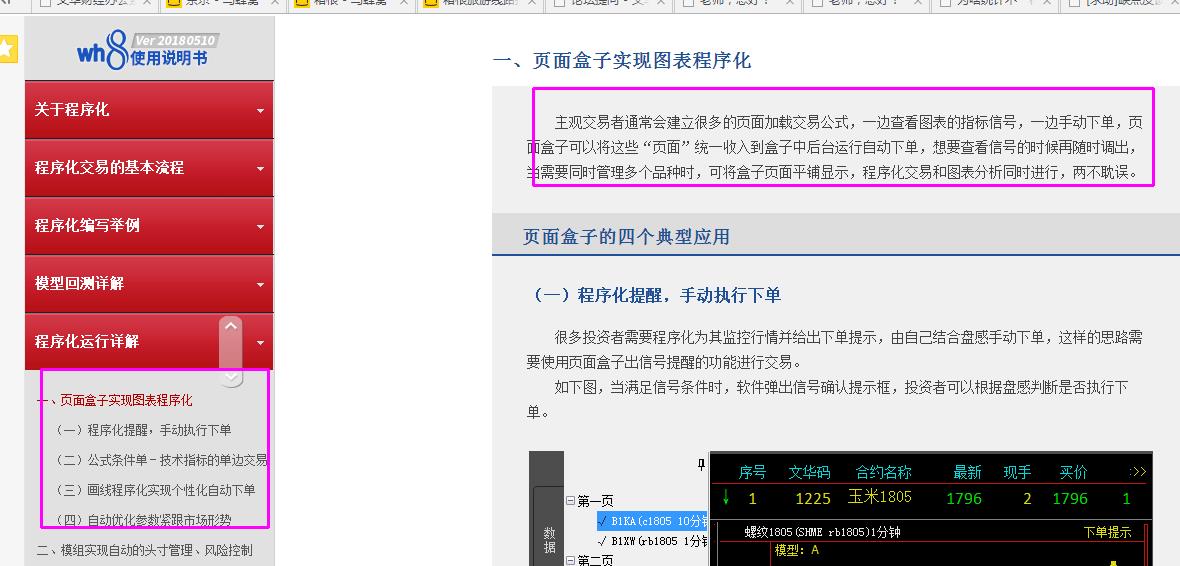This screenshot has width=1180, height=566.
Task: Click the 序号 column header
Action: click(x=752, y=473)
